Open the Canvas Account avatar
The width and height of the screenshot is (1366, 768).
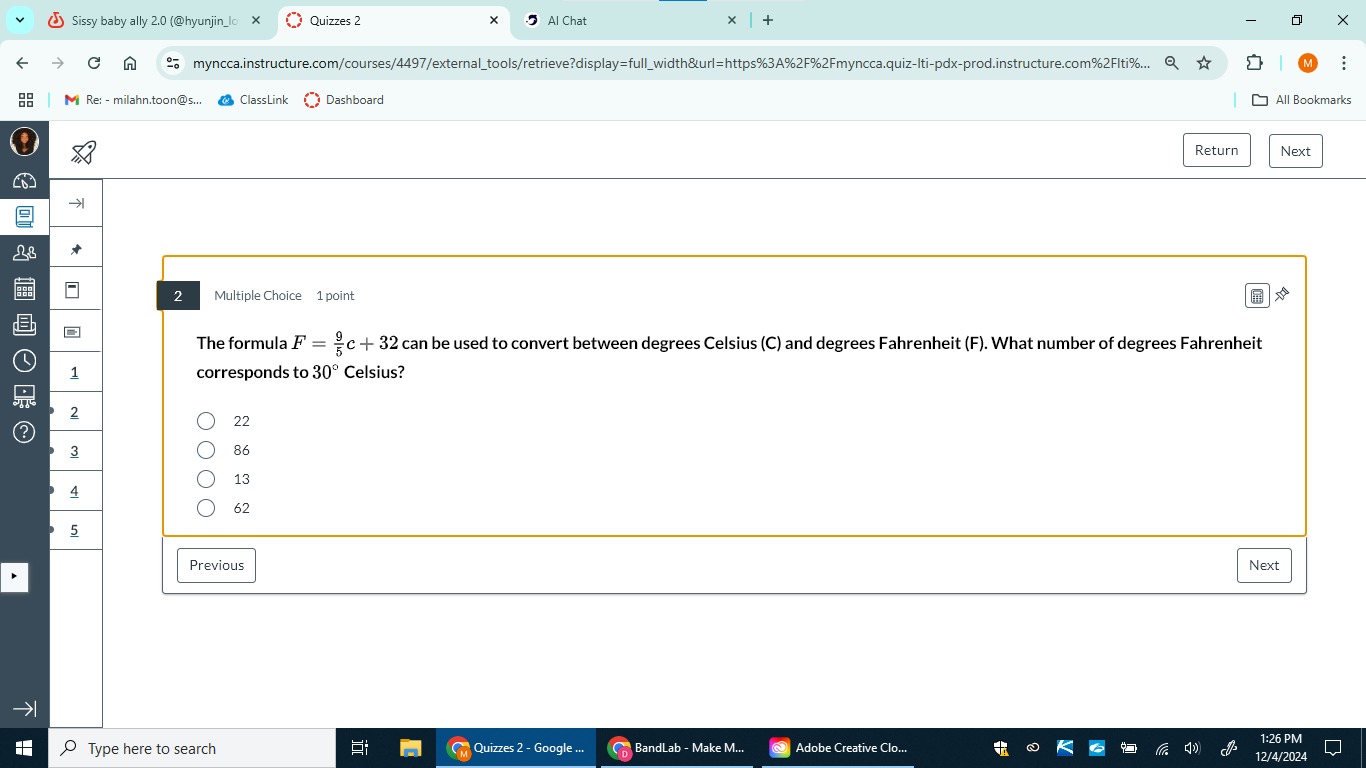(x=24, y=142)
